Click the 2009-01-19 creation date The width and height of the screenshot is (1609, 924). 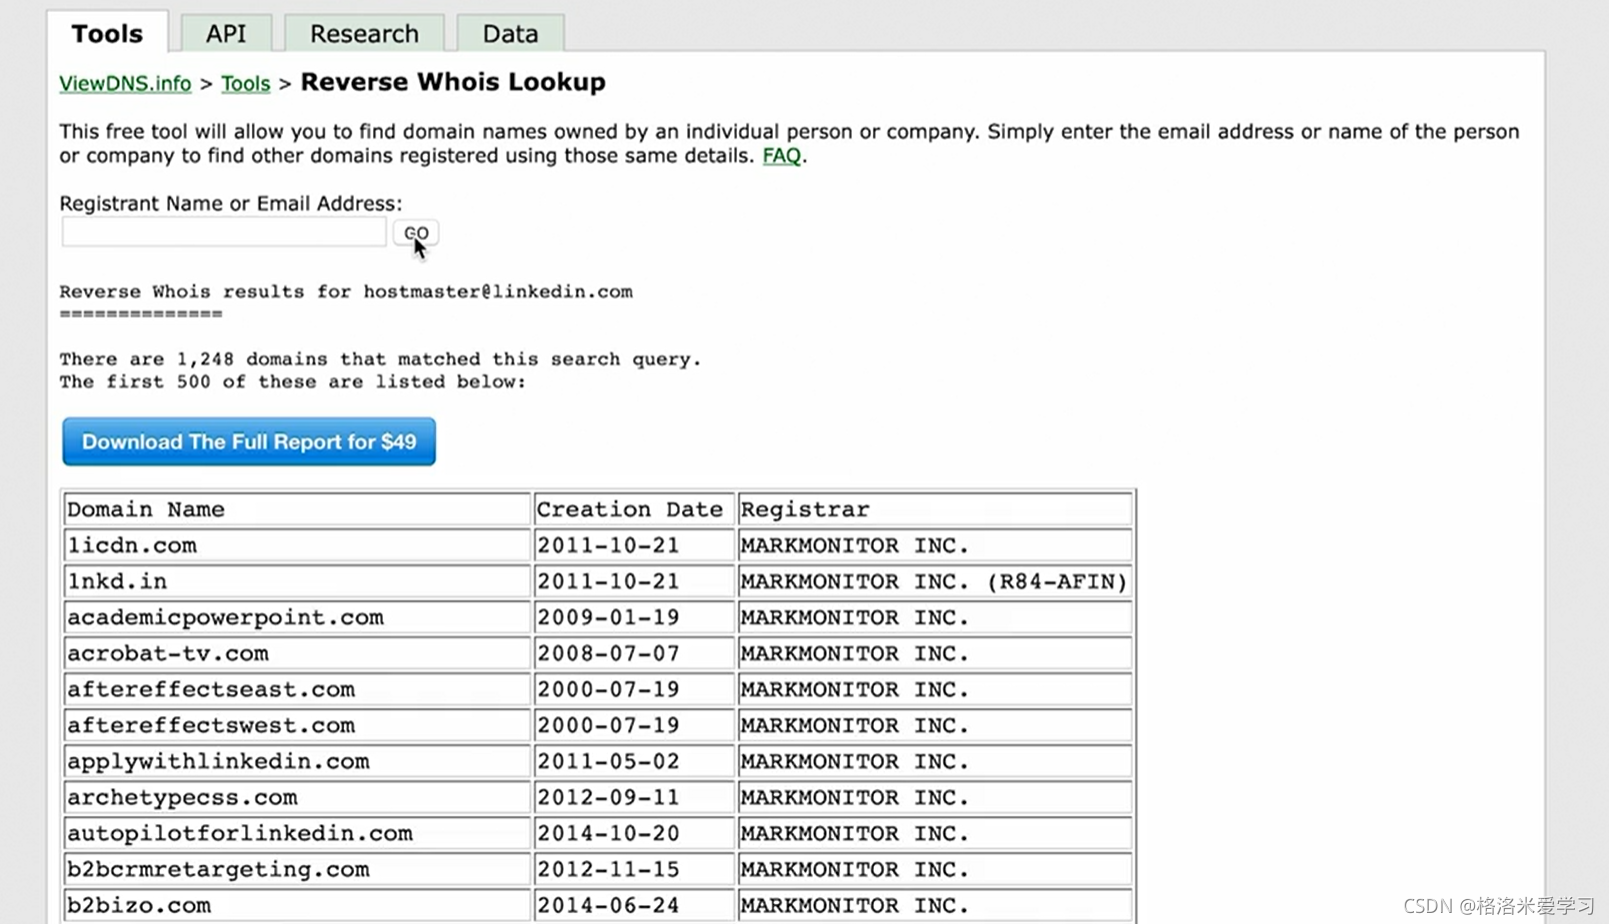pyautogui.click(x=634, y=617)
